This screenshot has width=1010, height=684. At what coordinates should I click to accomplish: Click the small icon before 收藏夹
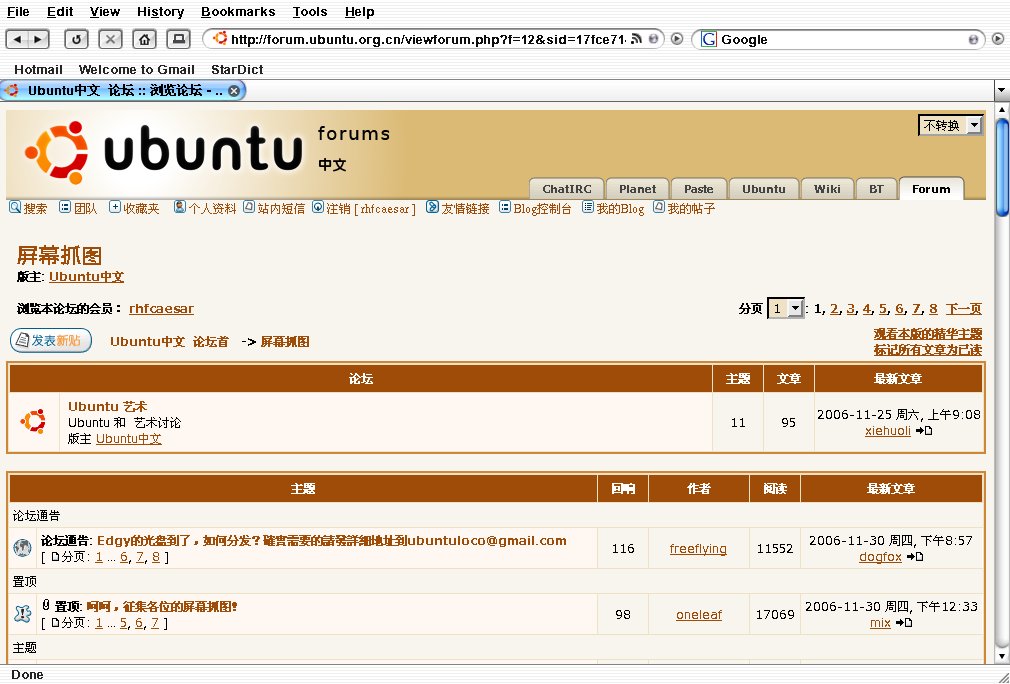point(115,207)
